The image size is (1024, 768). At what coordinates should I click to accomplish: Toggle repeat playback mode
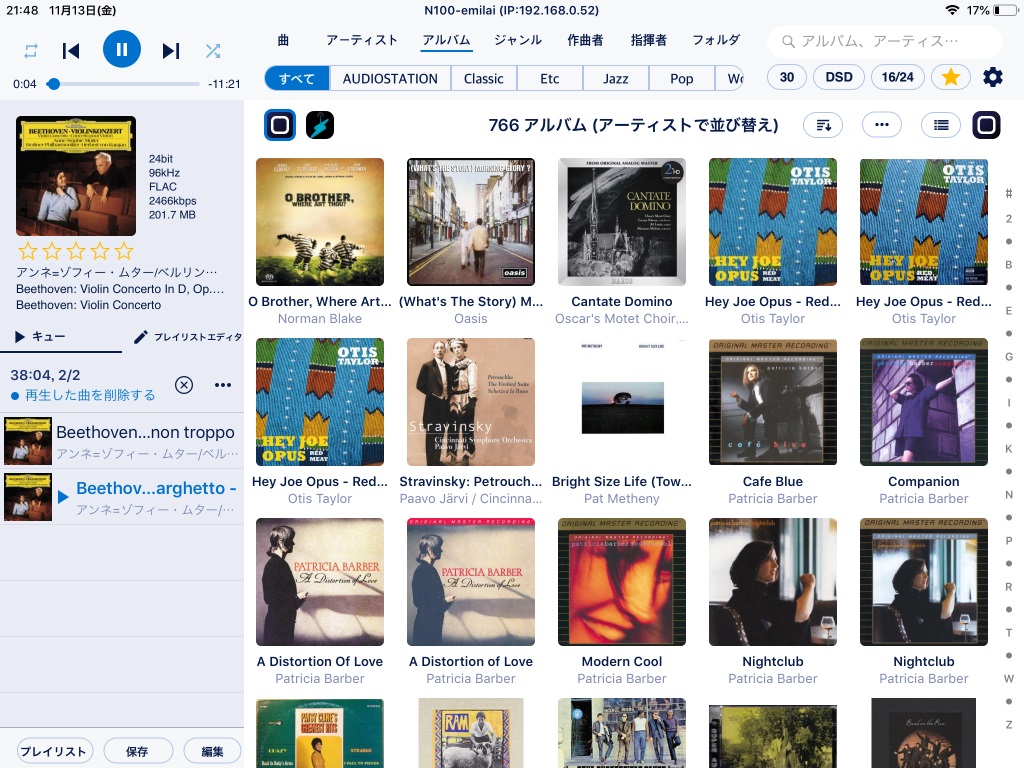(31, 51)
